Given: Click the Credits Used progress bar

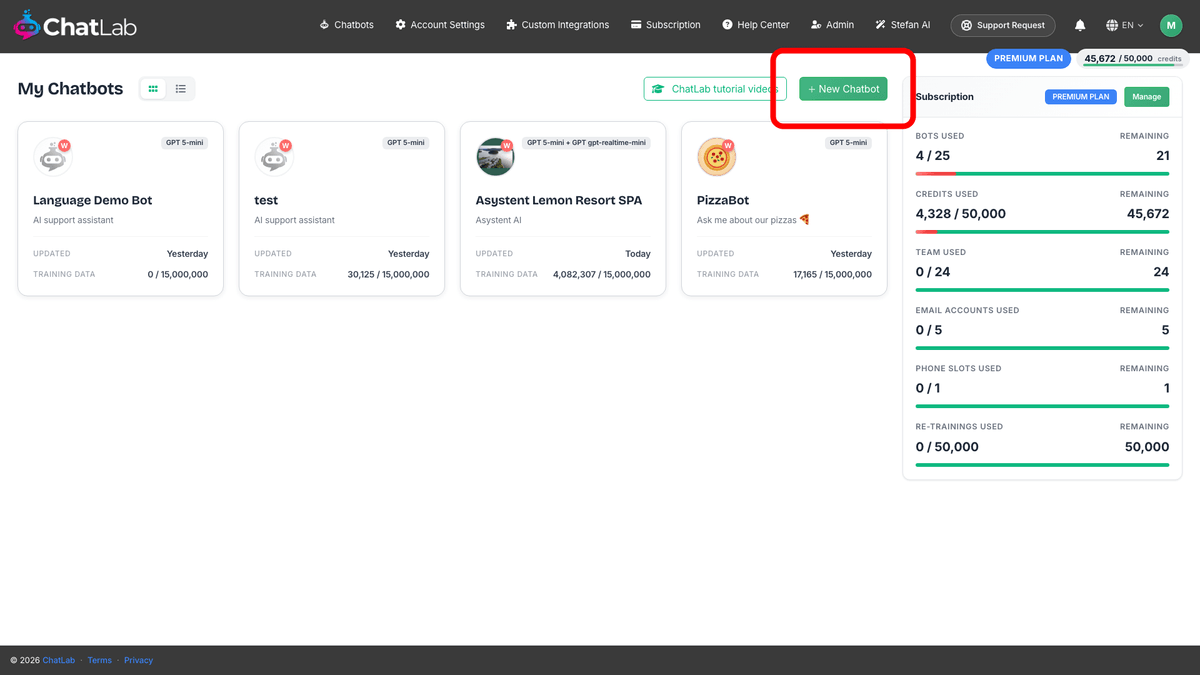Looking at the screenshot, I should [1042, 232].
